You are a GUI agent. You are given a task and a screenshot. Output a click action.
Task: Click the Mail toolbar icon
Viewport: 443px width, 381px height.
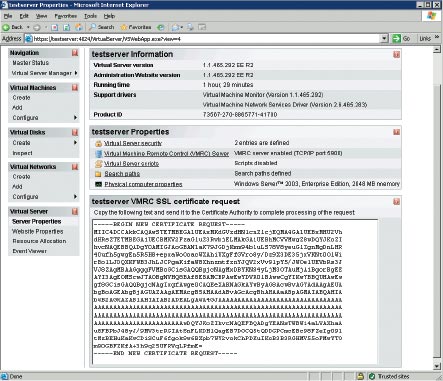click(175, 27)
